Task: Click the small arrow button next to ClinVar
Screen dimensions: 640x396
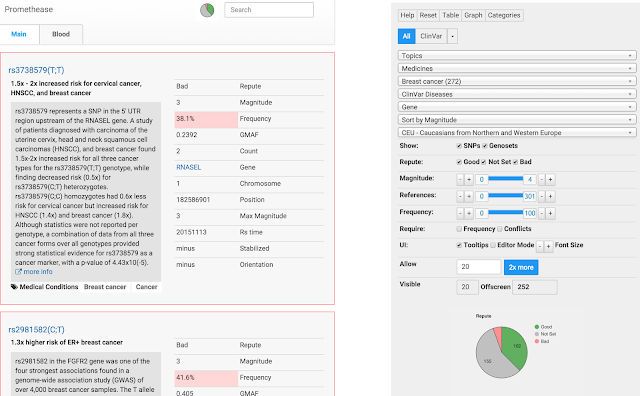Action: 452,36
